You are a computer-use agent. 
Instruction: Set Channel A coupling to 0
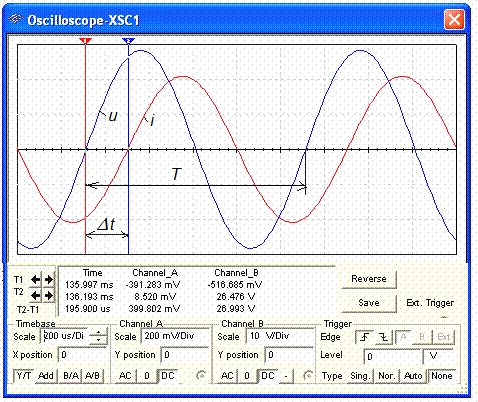click(147, 376)
